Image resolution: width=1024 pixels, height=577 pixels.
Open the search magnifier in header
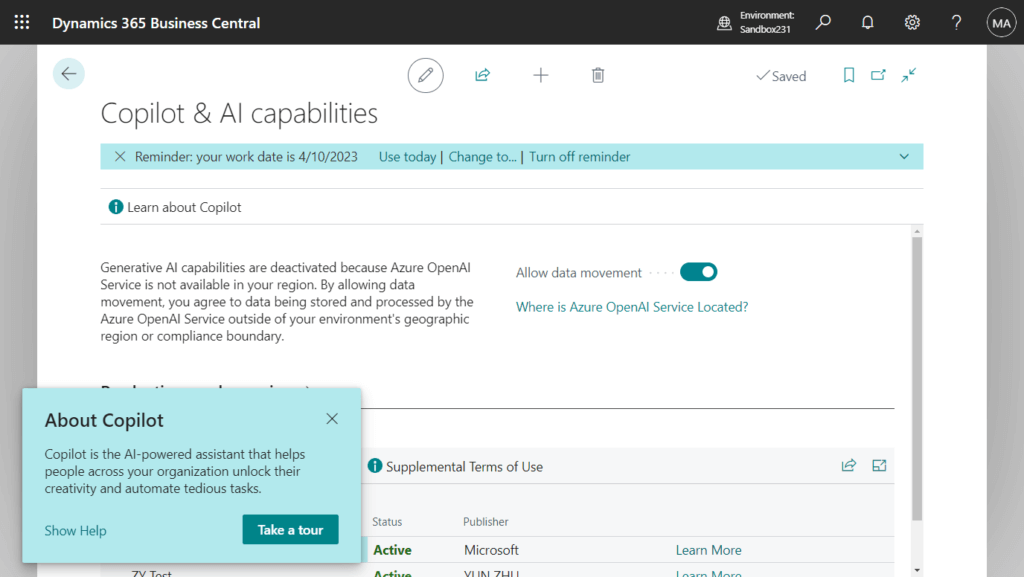[824, 22]
